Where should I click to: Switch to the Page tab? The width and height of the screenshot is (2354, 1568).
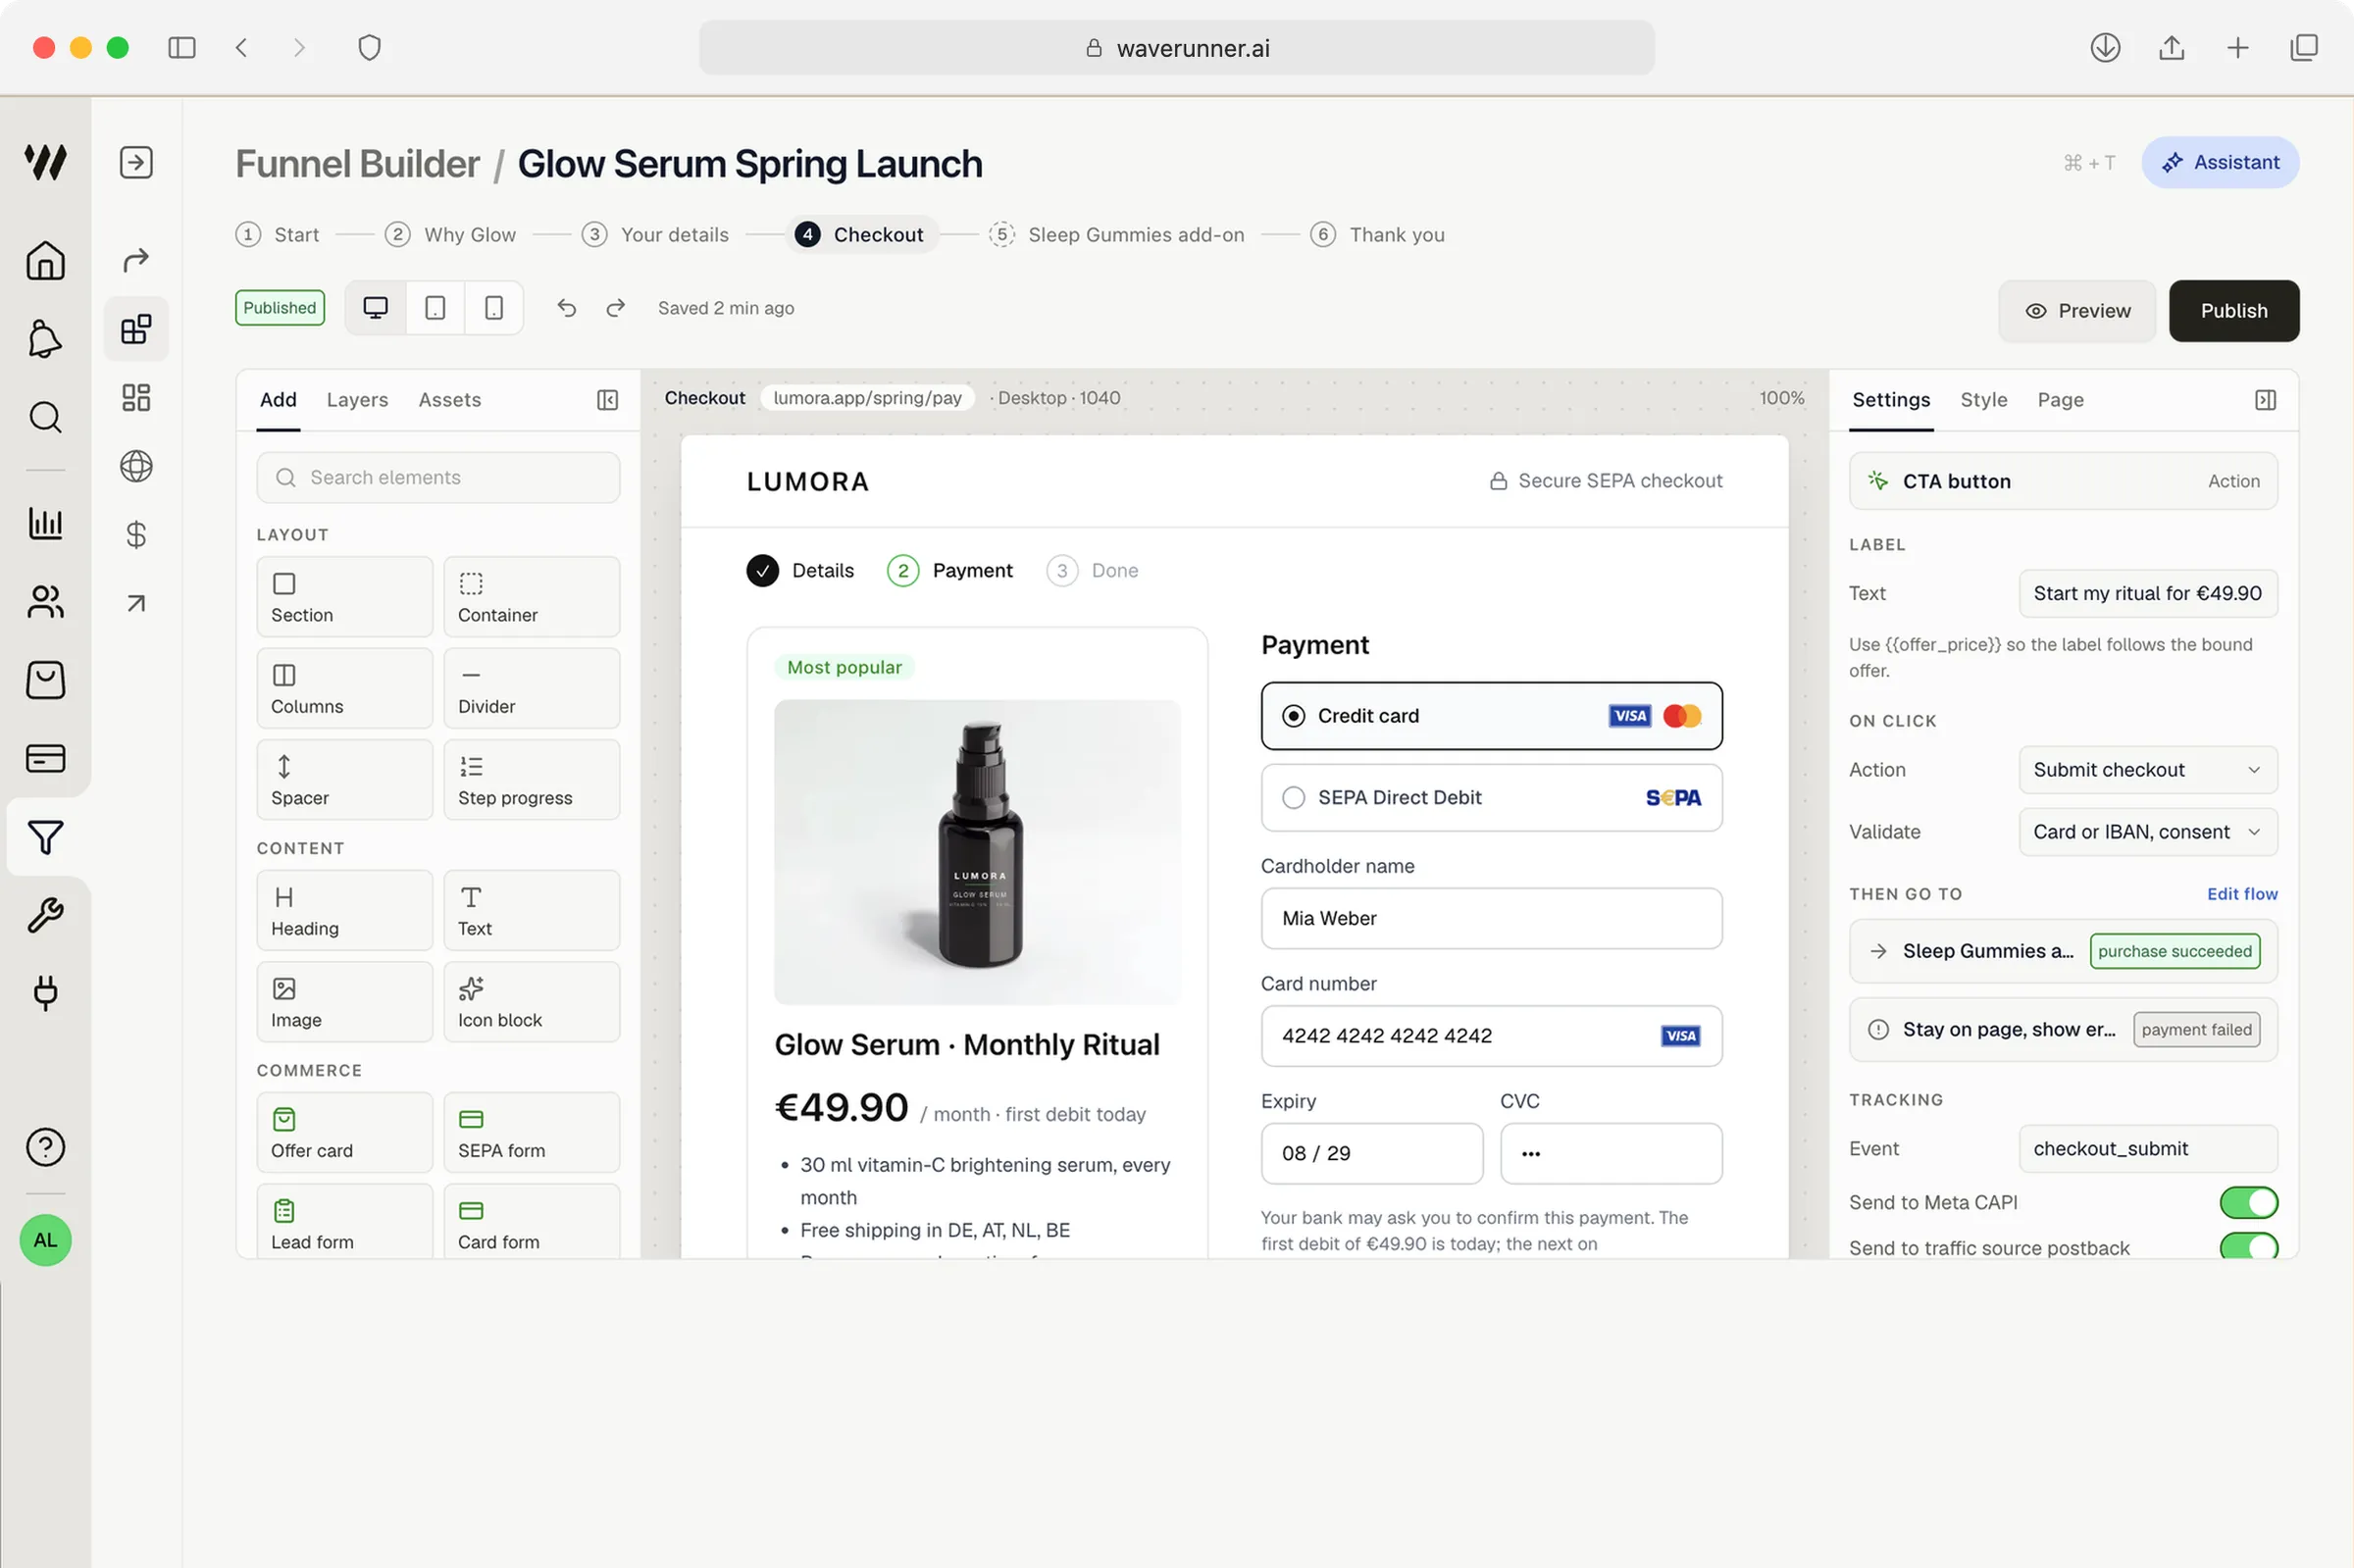(x=2060, y=400)
